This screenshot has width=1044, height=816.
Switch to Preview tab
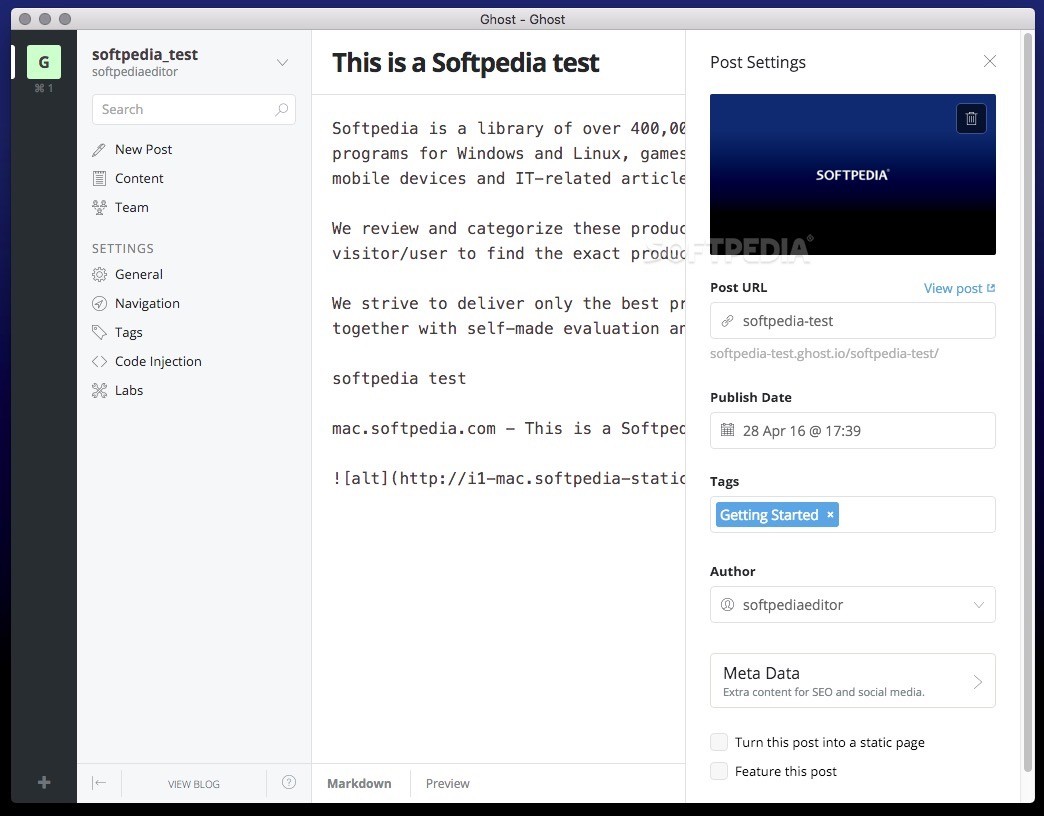point(447,783)
